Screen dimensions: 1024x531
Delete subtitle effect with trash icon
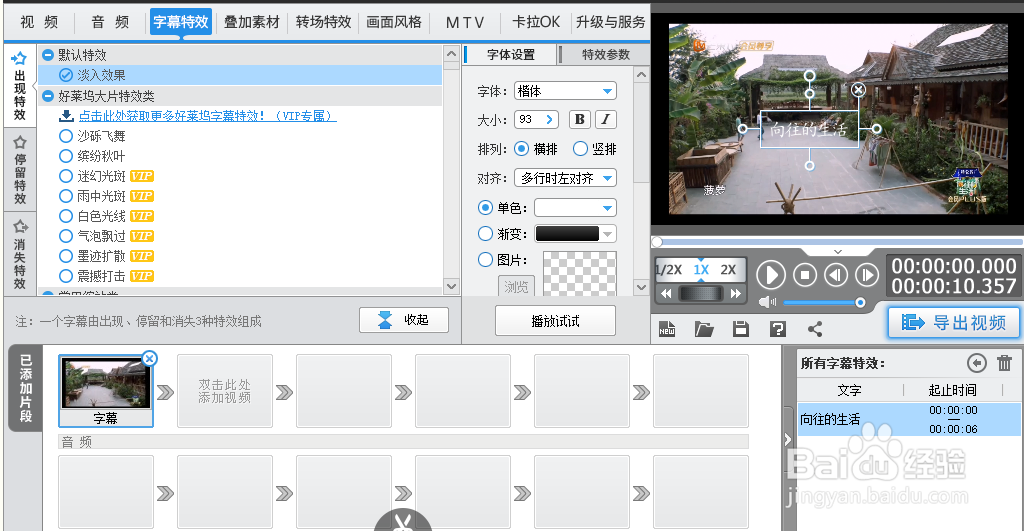coord(1004,362)
